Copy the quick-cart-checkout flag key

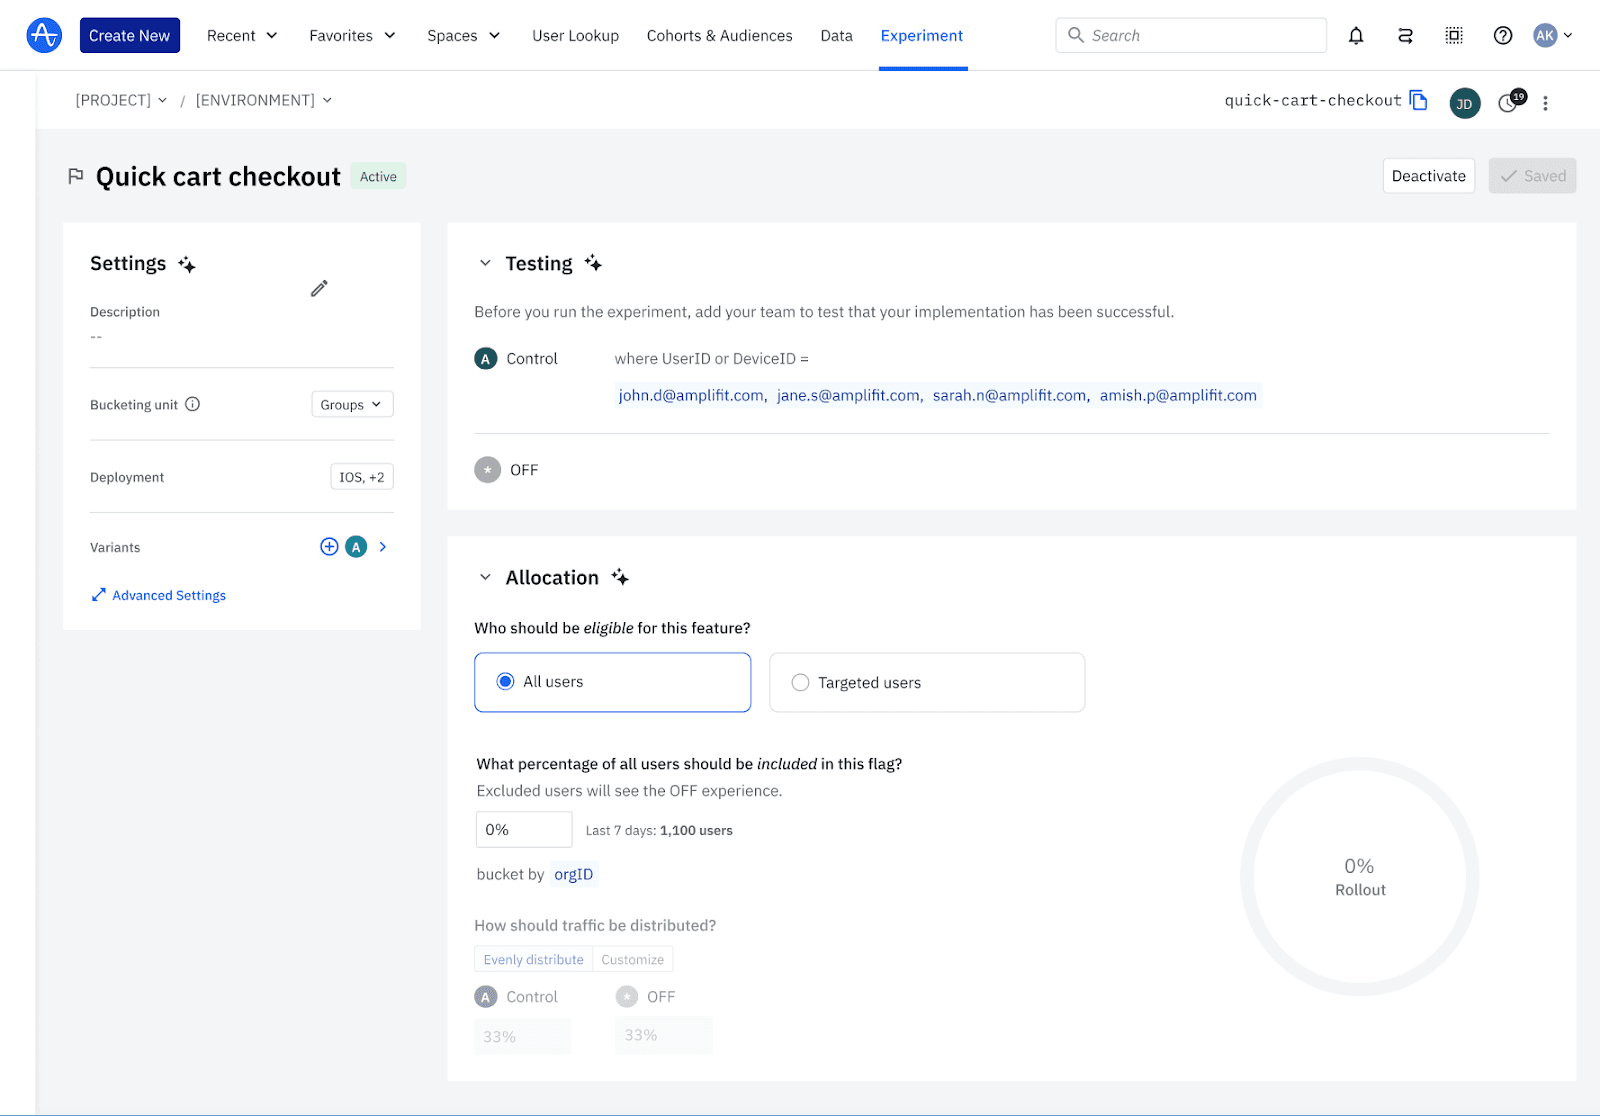tap(1418, 100)
